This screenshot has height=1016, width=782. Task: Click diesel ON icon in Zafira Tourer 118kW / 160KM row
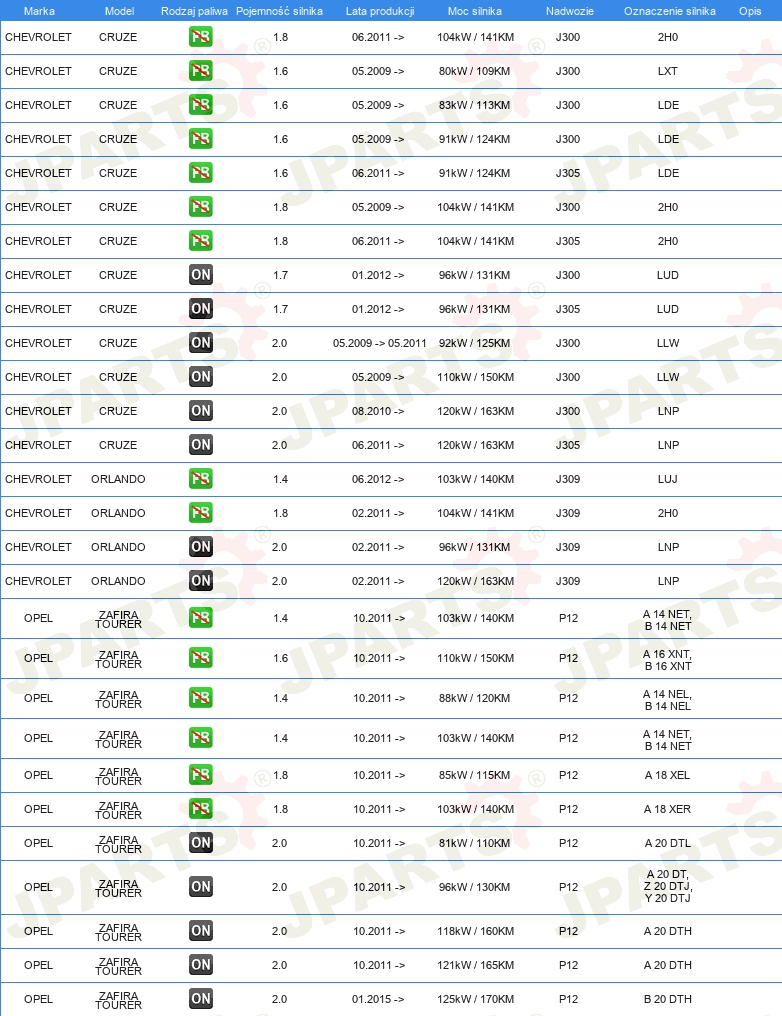coord(201,931)
